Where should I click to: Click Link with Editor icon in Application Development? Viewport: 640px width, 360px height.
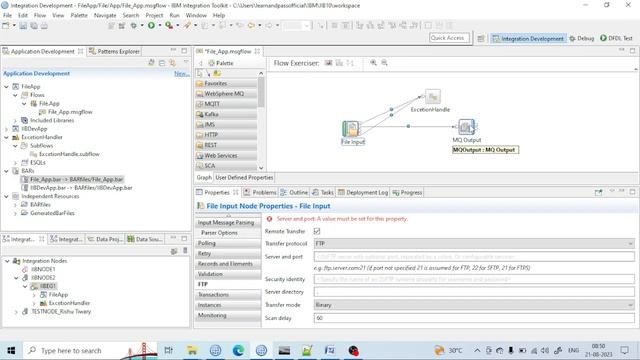click(173, 62)
